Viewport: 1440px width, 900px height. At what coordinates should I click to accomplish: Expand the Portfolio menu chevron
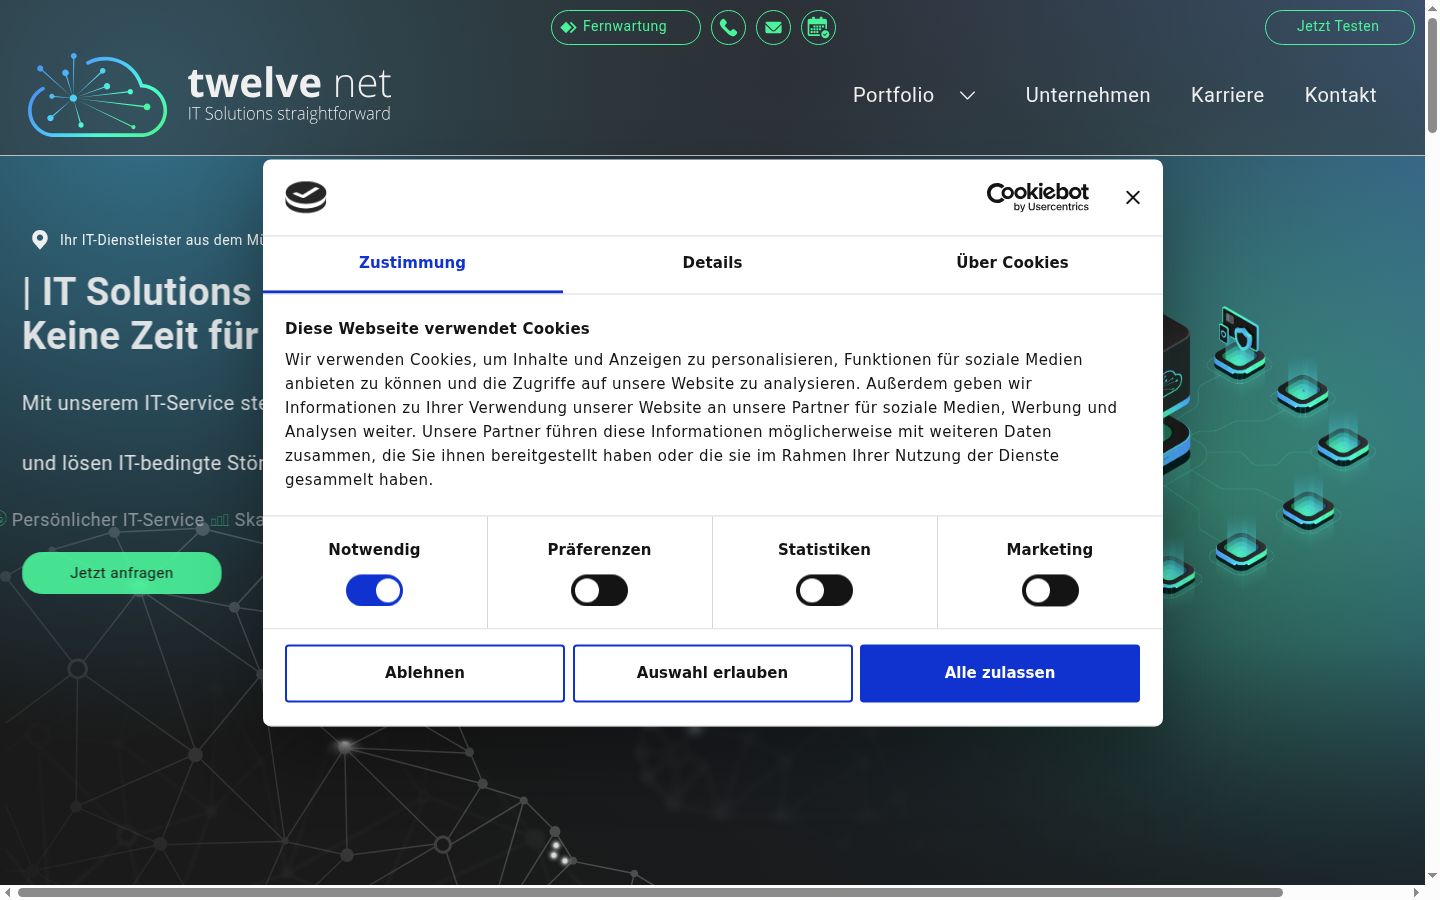tap(967, 95)
